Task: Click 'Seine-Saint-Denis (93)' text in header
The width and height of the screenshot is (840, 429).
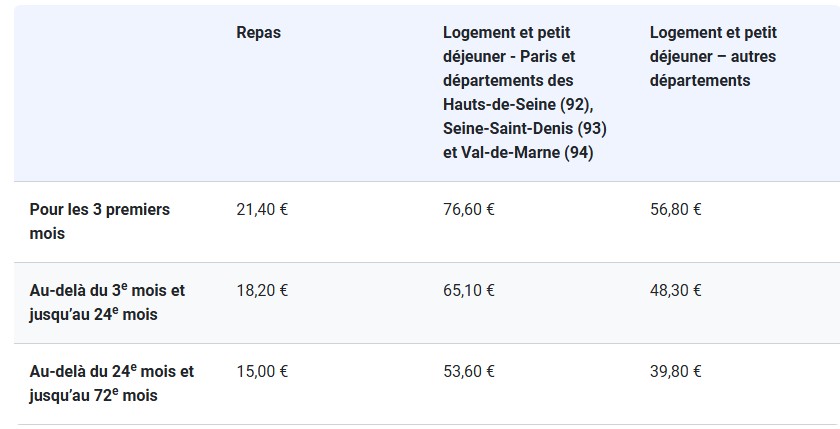Action: click(525, 129)
